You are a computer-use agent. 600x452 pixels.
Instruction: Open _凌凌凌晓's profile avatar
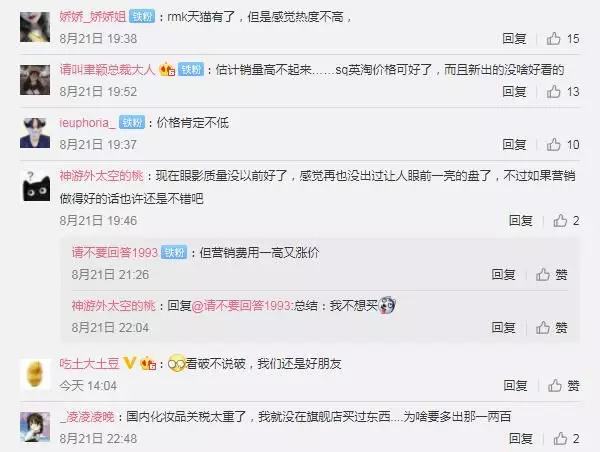pos(35,427)
